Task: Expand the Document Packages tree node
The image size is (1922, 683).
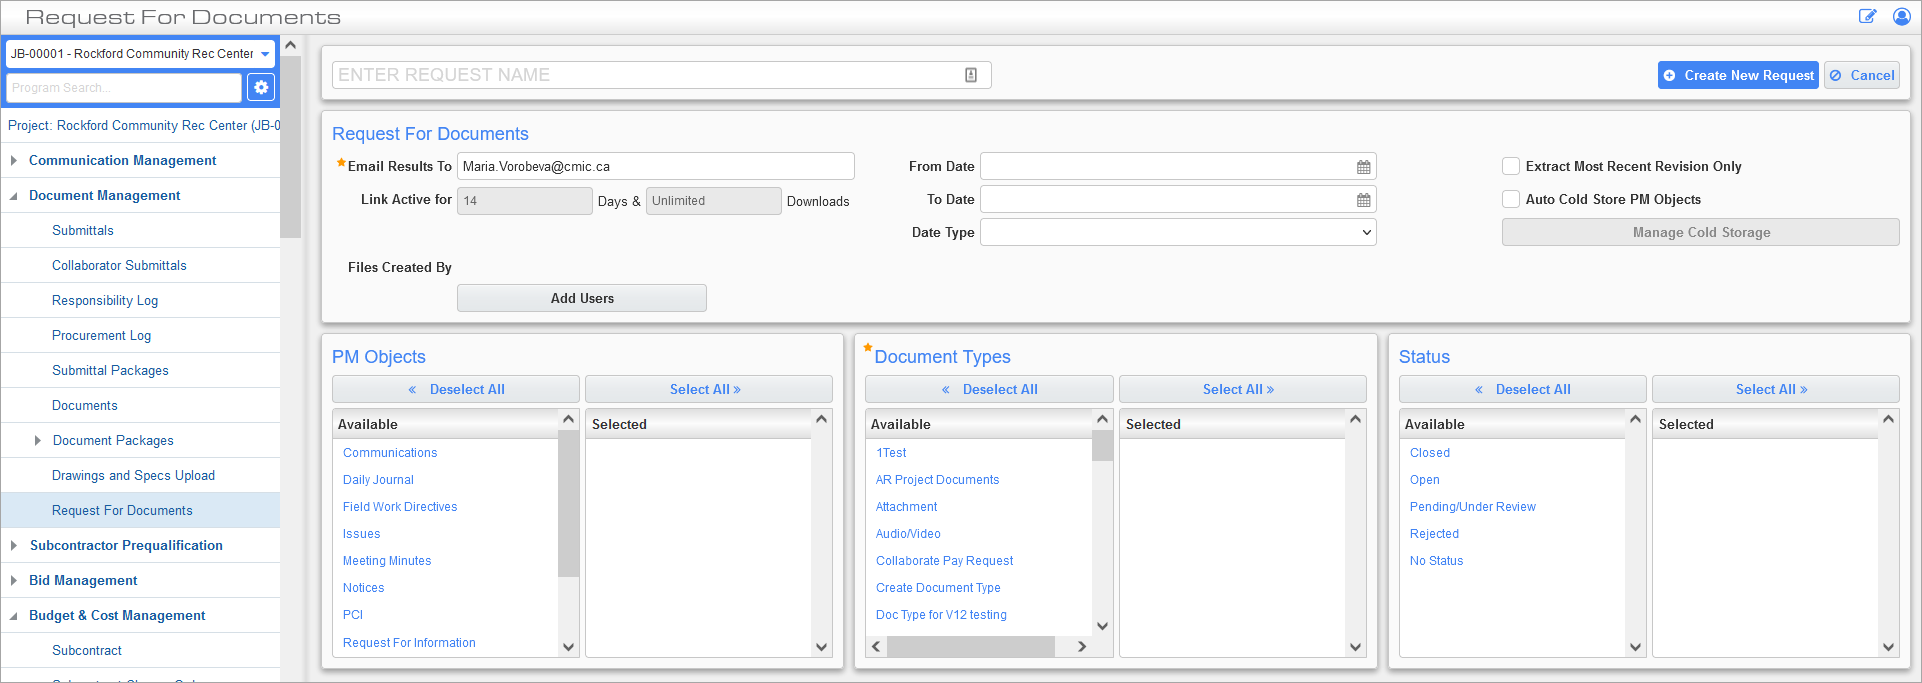Action: [38, 441]
